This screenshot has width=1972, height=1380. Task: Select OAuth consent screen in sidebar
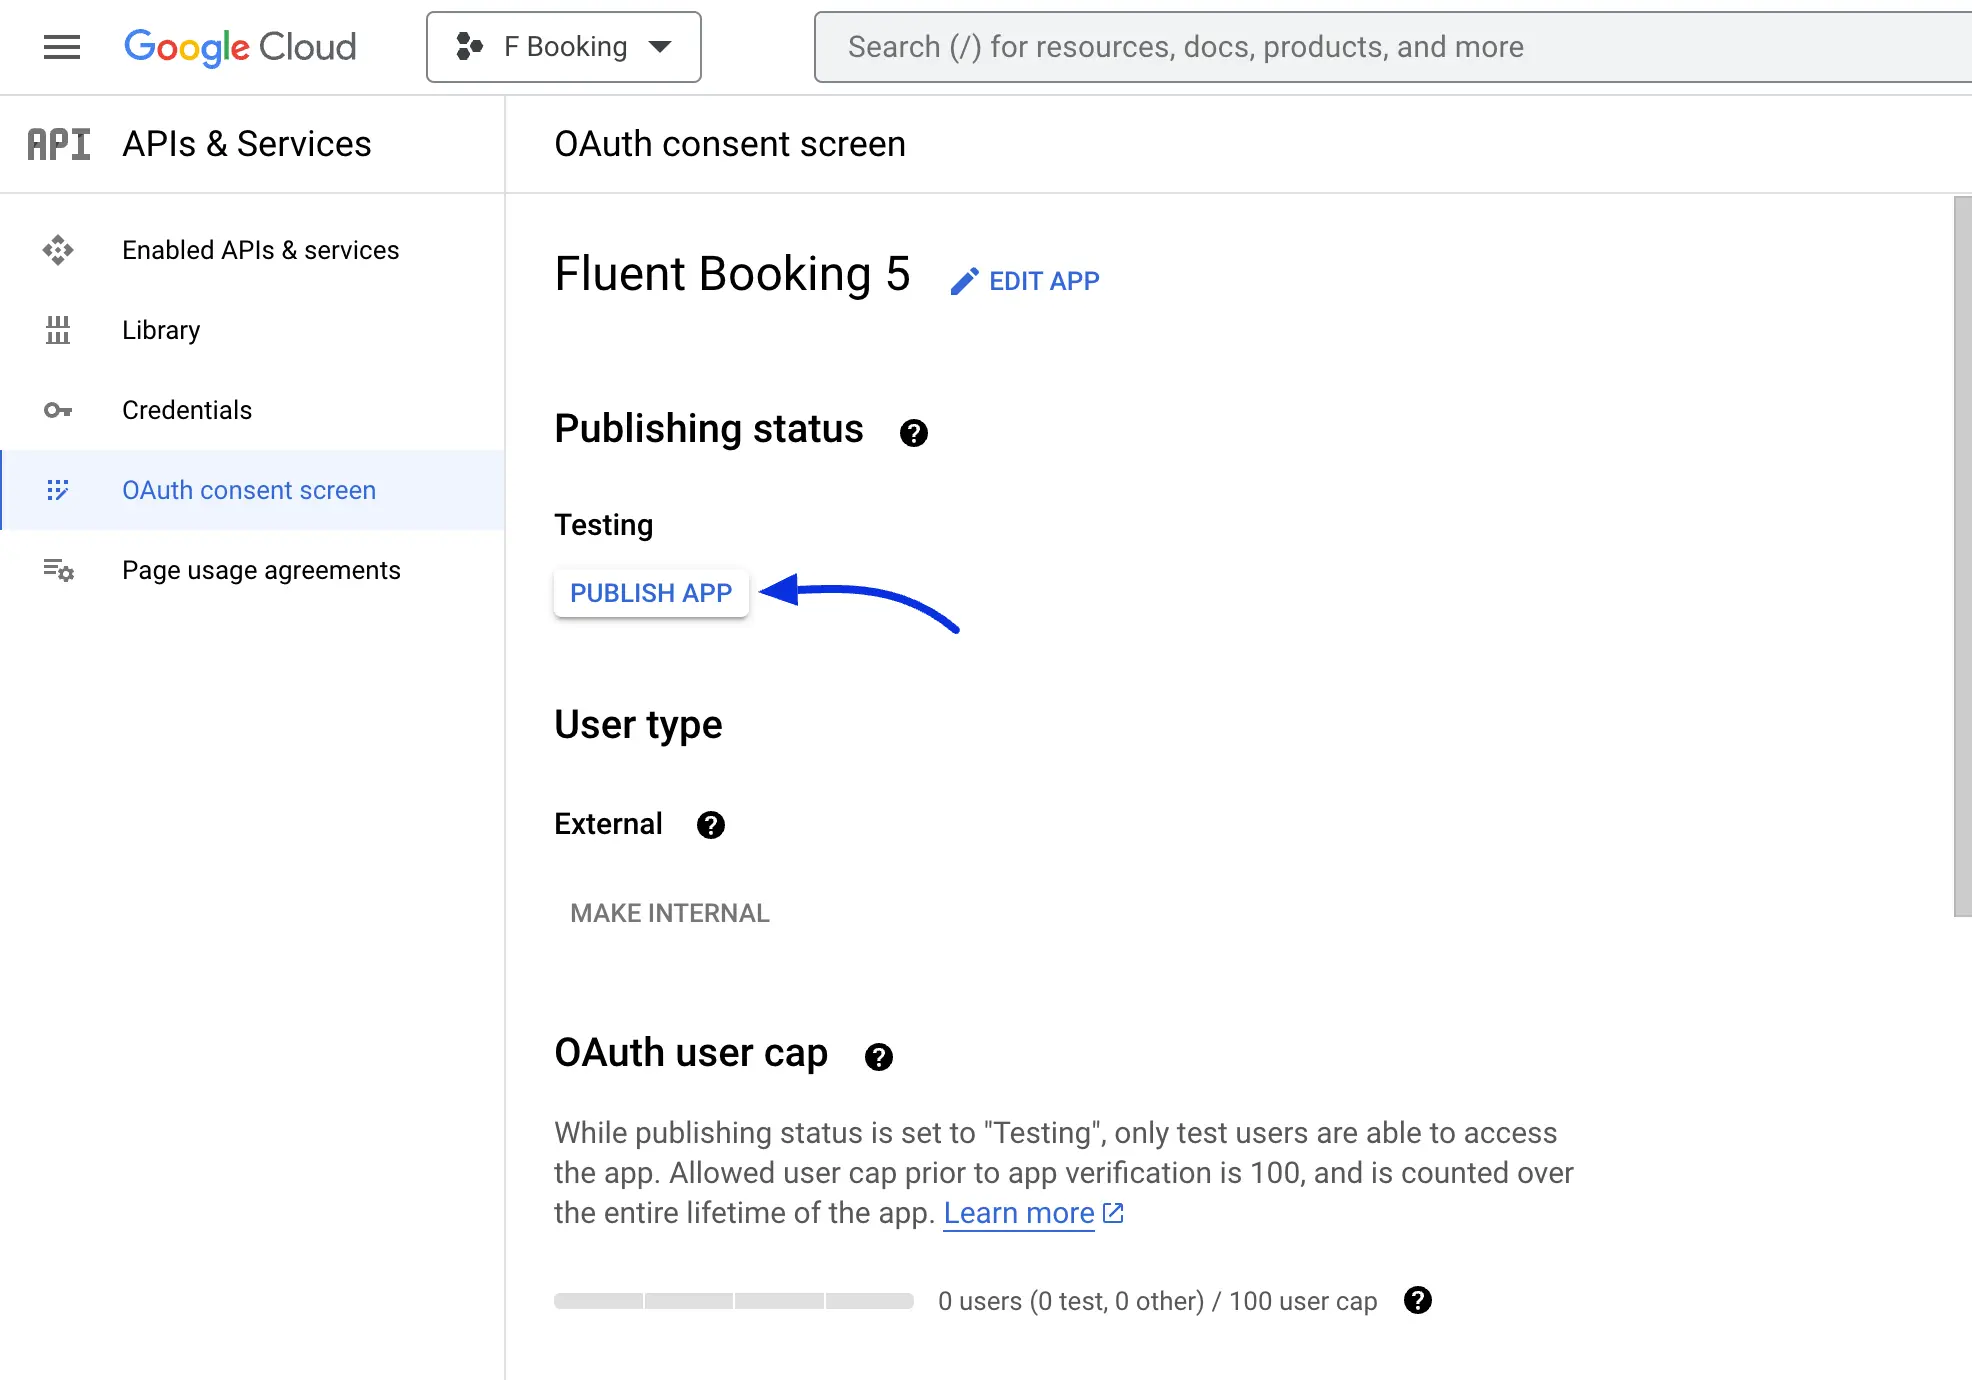[252, 490]
